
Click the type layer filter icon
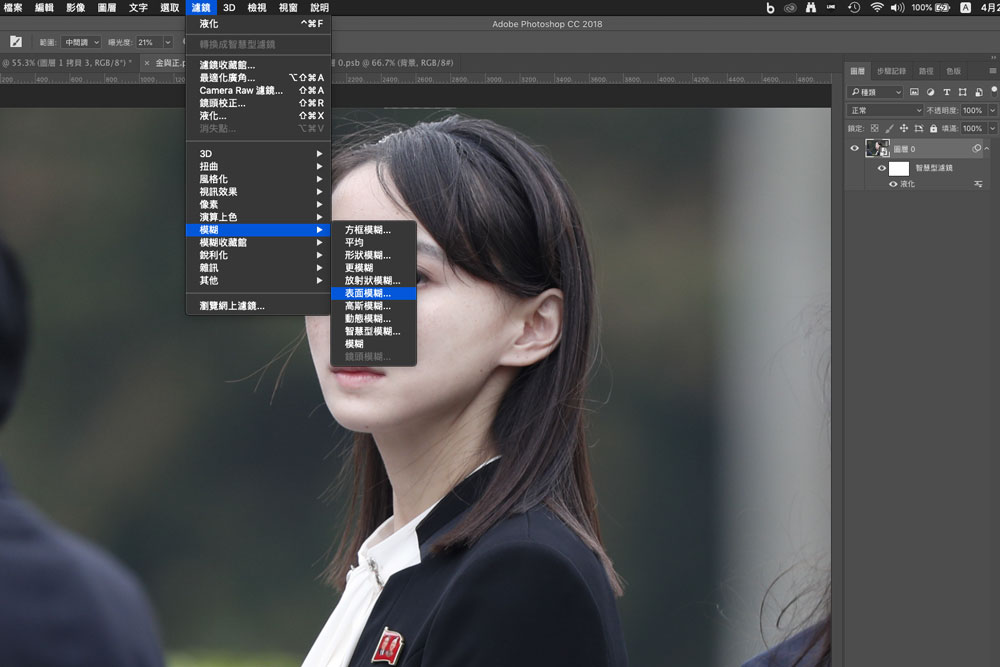pos(945,92)
